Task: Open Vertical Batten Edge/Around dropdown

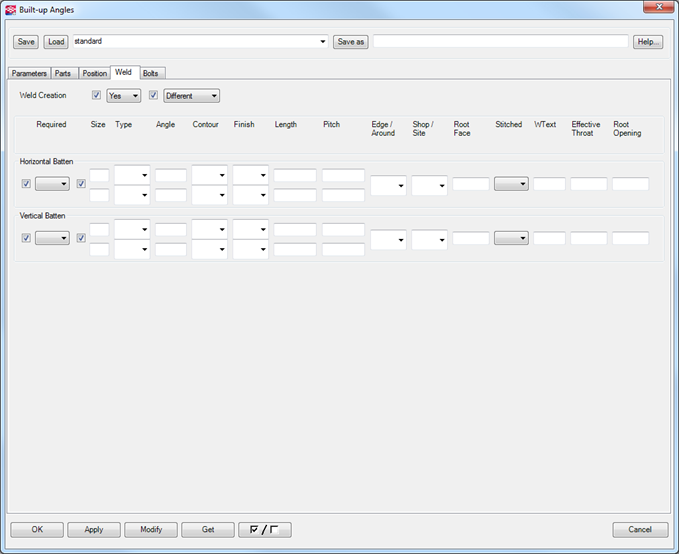Action: tap(388, 239)
